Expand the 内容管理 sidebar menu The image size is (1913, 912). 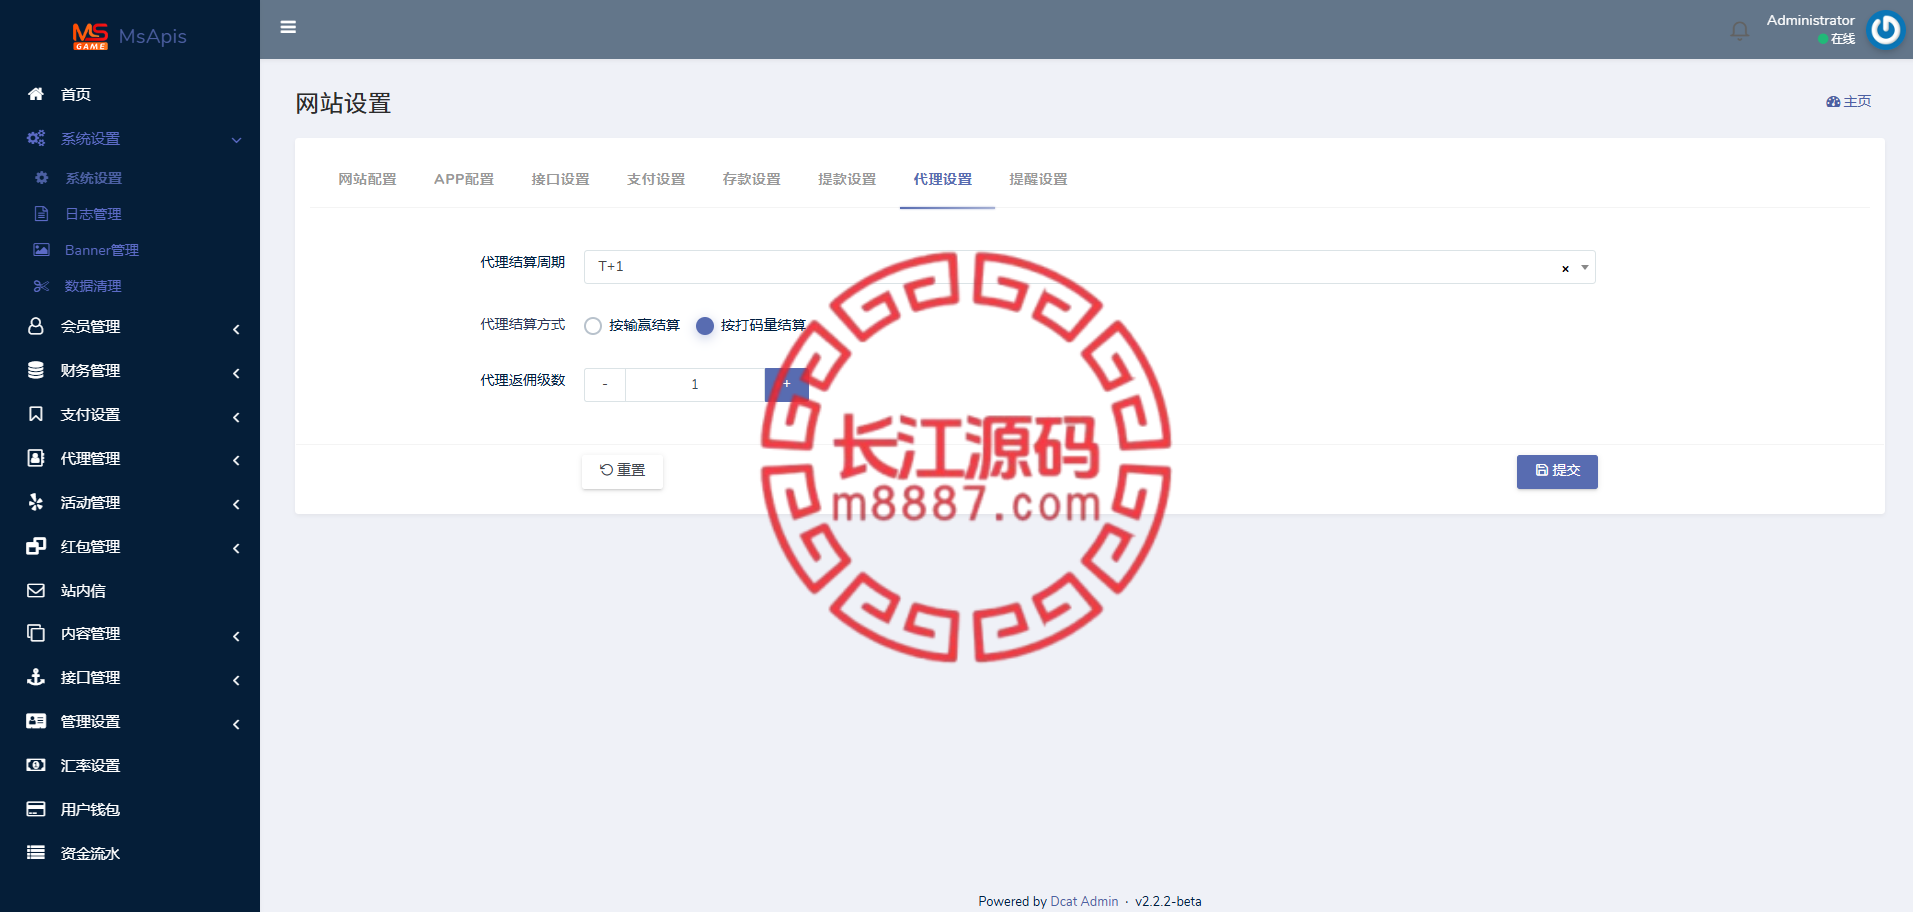237,636
